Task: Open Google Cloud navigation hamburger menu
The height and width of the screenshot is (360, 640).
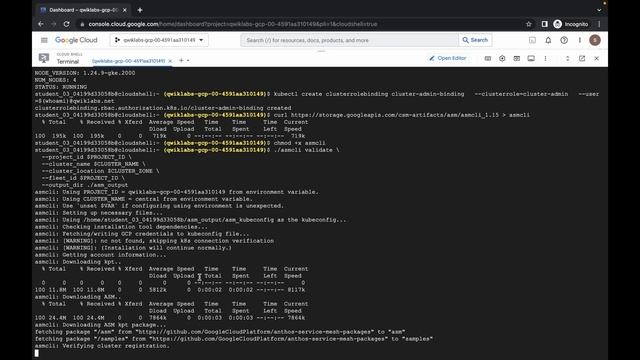Action: point(44,40)
